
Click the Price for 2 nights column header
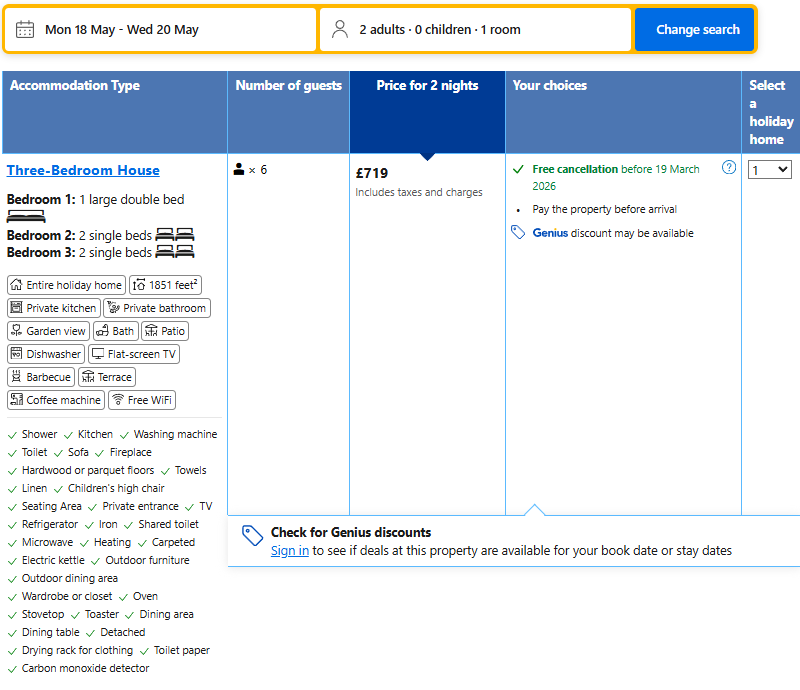pyautogui.click(x=427, y=86)
